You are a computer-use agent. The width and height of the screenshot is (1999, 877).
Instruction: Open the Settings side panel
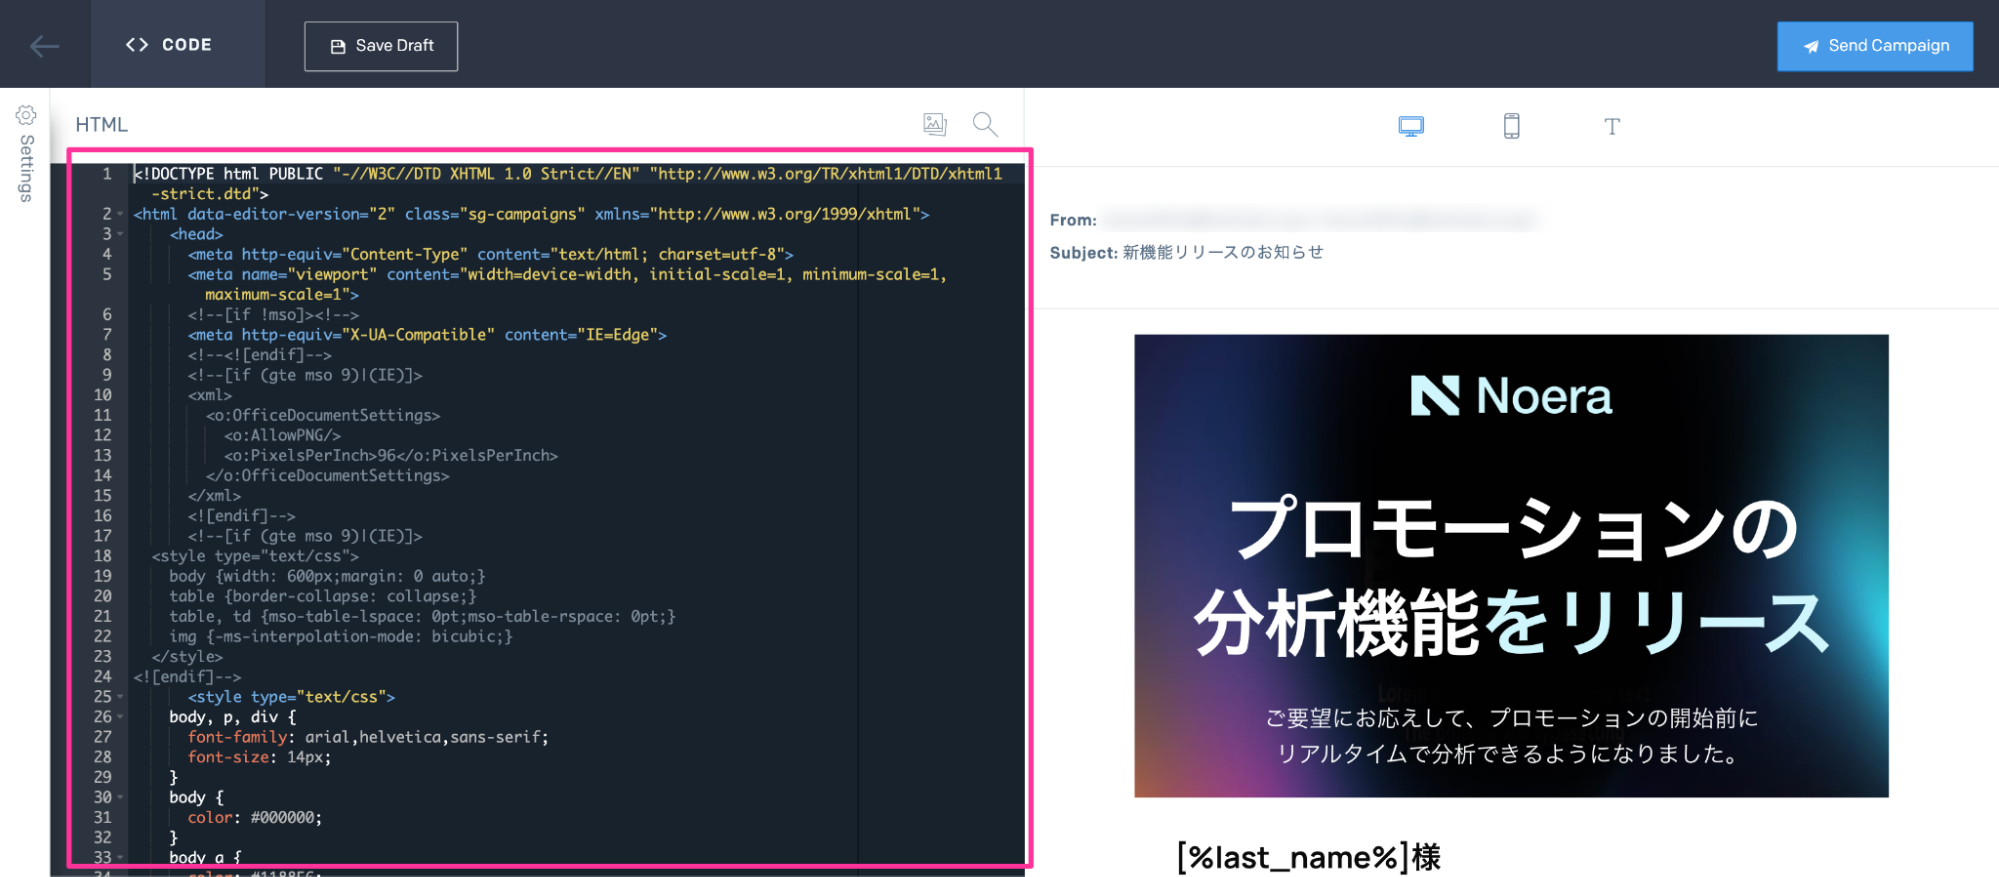[x=26, y=153]
